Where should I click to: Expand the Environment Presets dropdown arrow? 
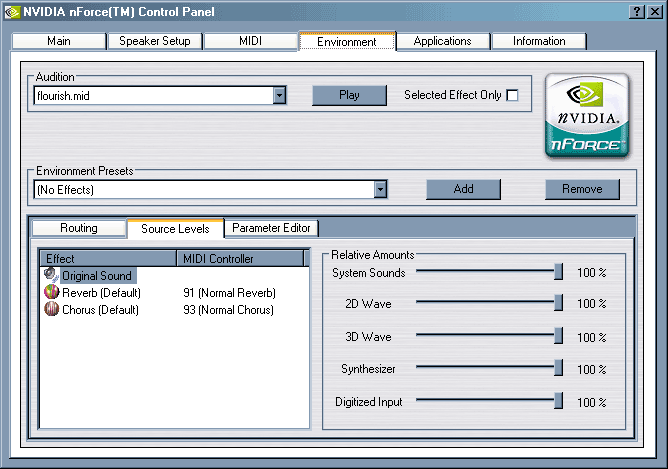pyautogui.click(x=380, y=189)
